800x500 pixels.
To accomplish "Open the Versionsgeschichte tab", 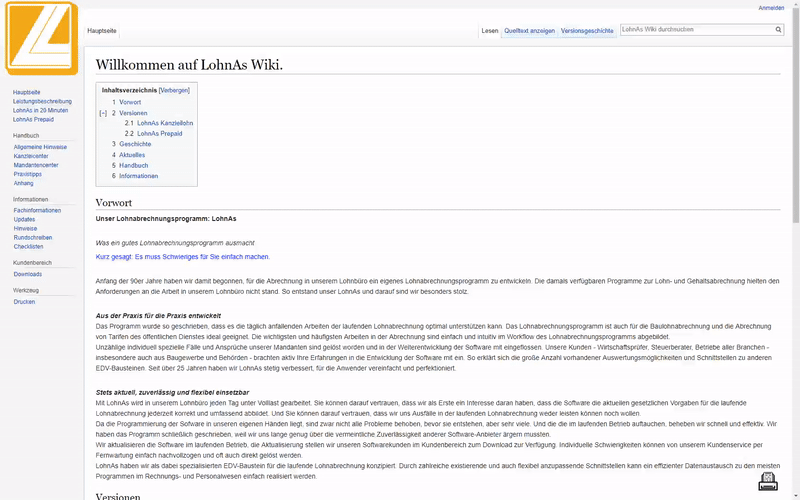I will pos(587,31).
